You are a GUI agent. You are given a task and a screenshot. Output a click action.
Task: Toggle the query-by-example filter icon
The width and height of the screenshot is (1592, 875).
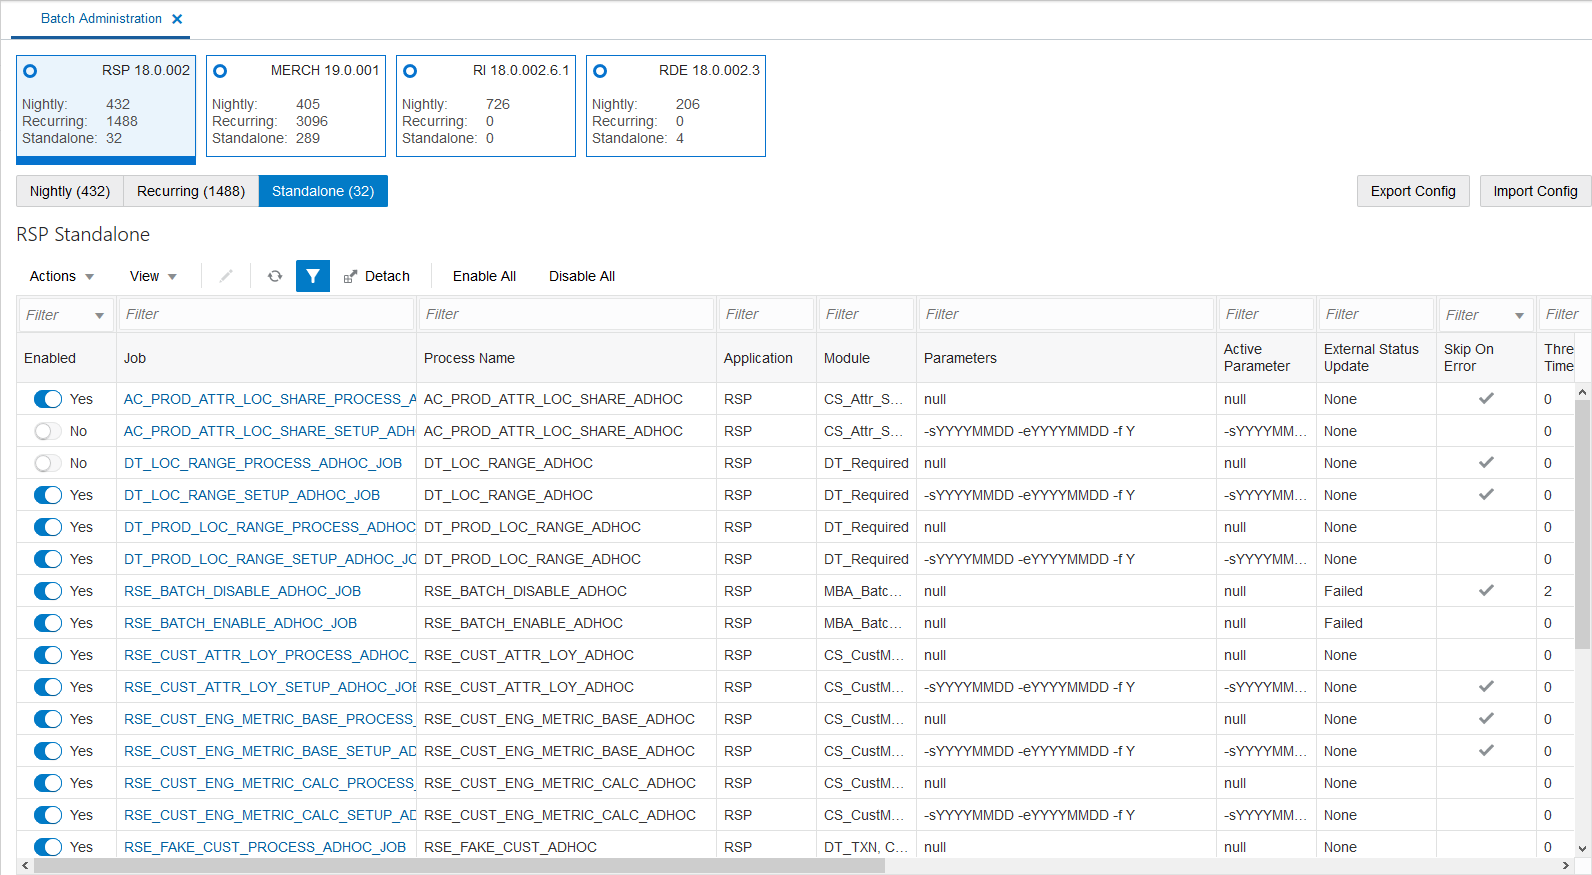pos(313,276)
